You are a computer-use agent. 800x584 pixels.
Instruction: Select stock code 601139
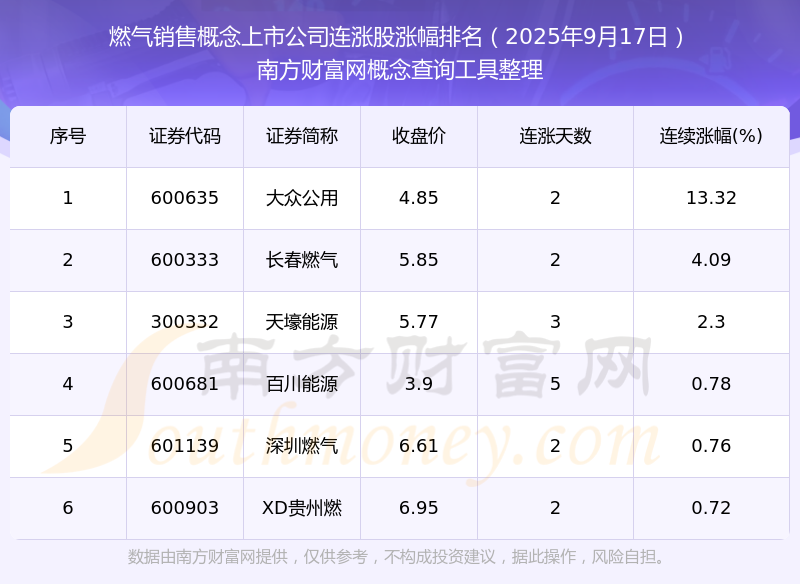pos(185,446)
